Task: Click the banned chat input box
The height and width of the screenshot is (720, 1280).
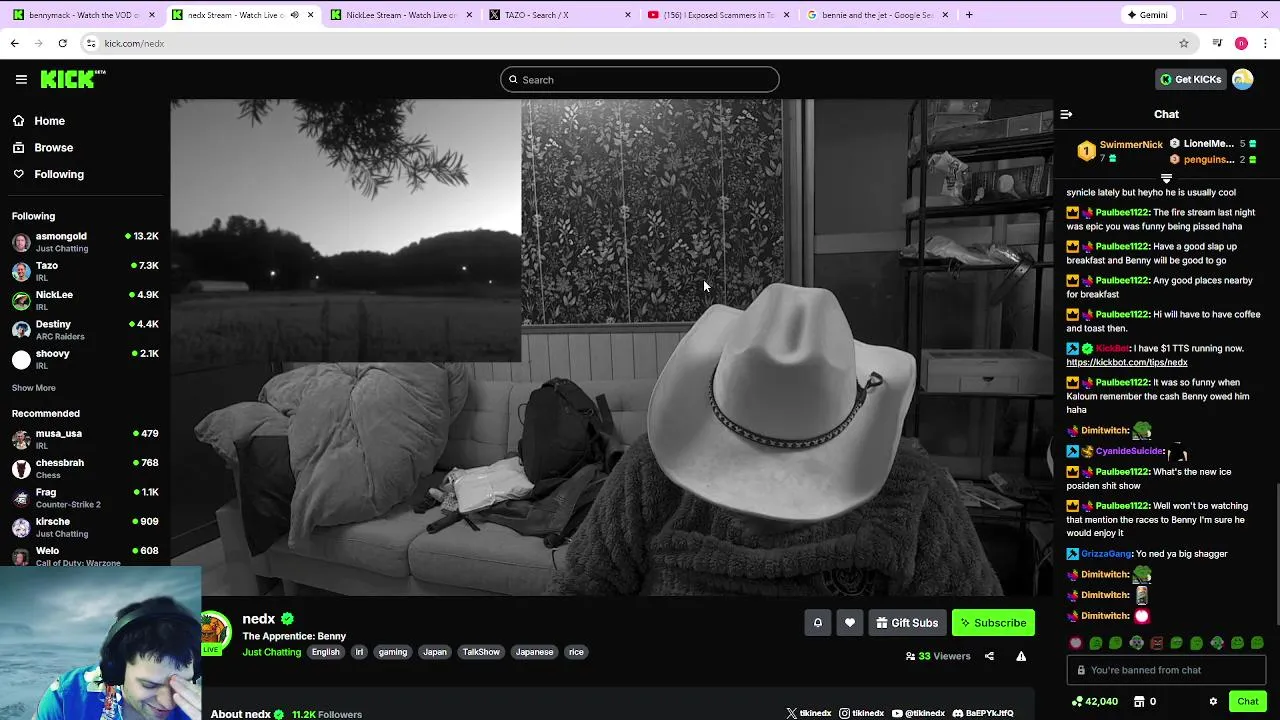Action: coord(1166,670)
